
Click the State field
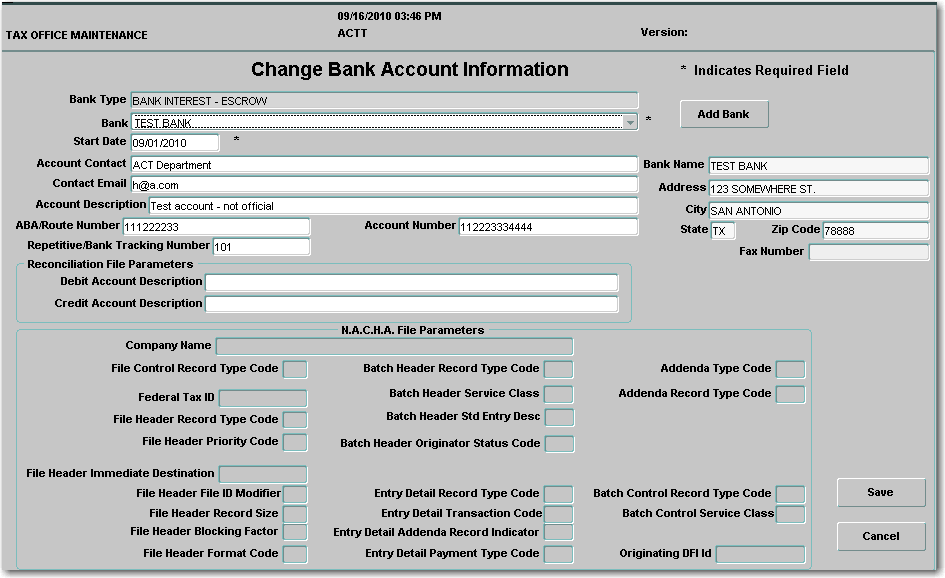pyautogui.click(x=723, y=231)
